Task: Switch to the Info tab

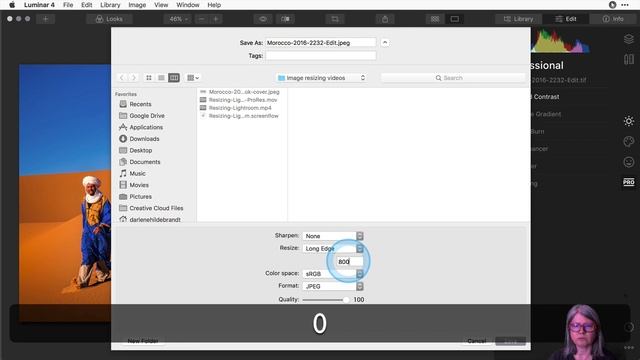Action: (613, 19)
